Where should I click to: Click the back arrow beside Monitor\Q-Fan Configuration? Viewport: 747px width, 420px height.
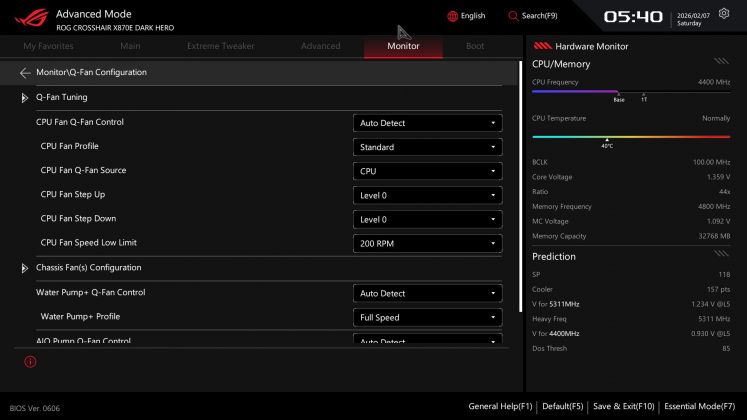pos(25,73)
